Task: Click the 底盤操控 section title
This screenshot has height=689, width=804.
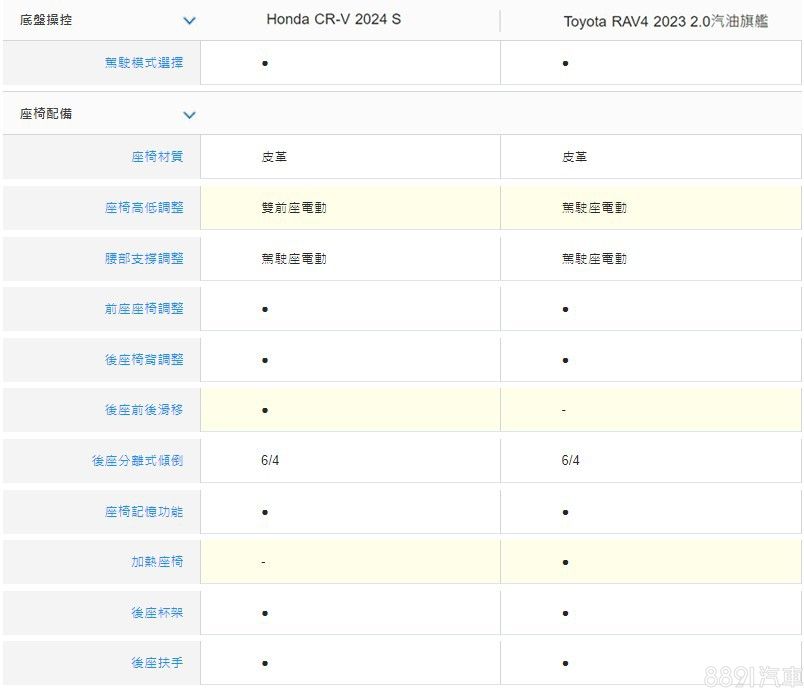Action: point(46,20)
